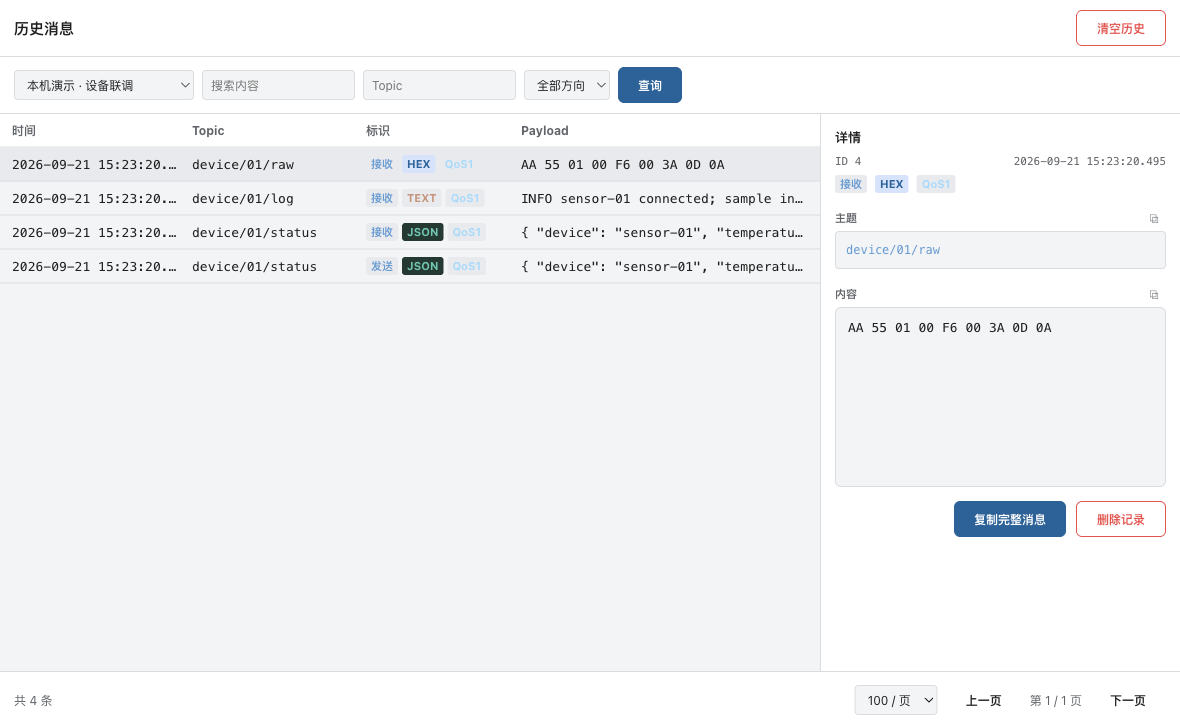
Task: Open the 100 / 页 page size dropdown
Action: coord(896,700)
